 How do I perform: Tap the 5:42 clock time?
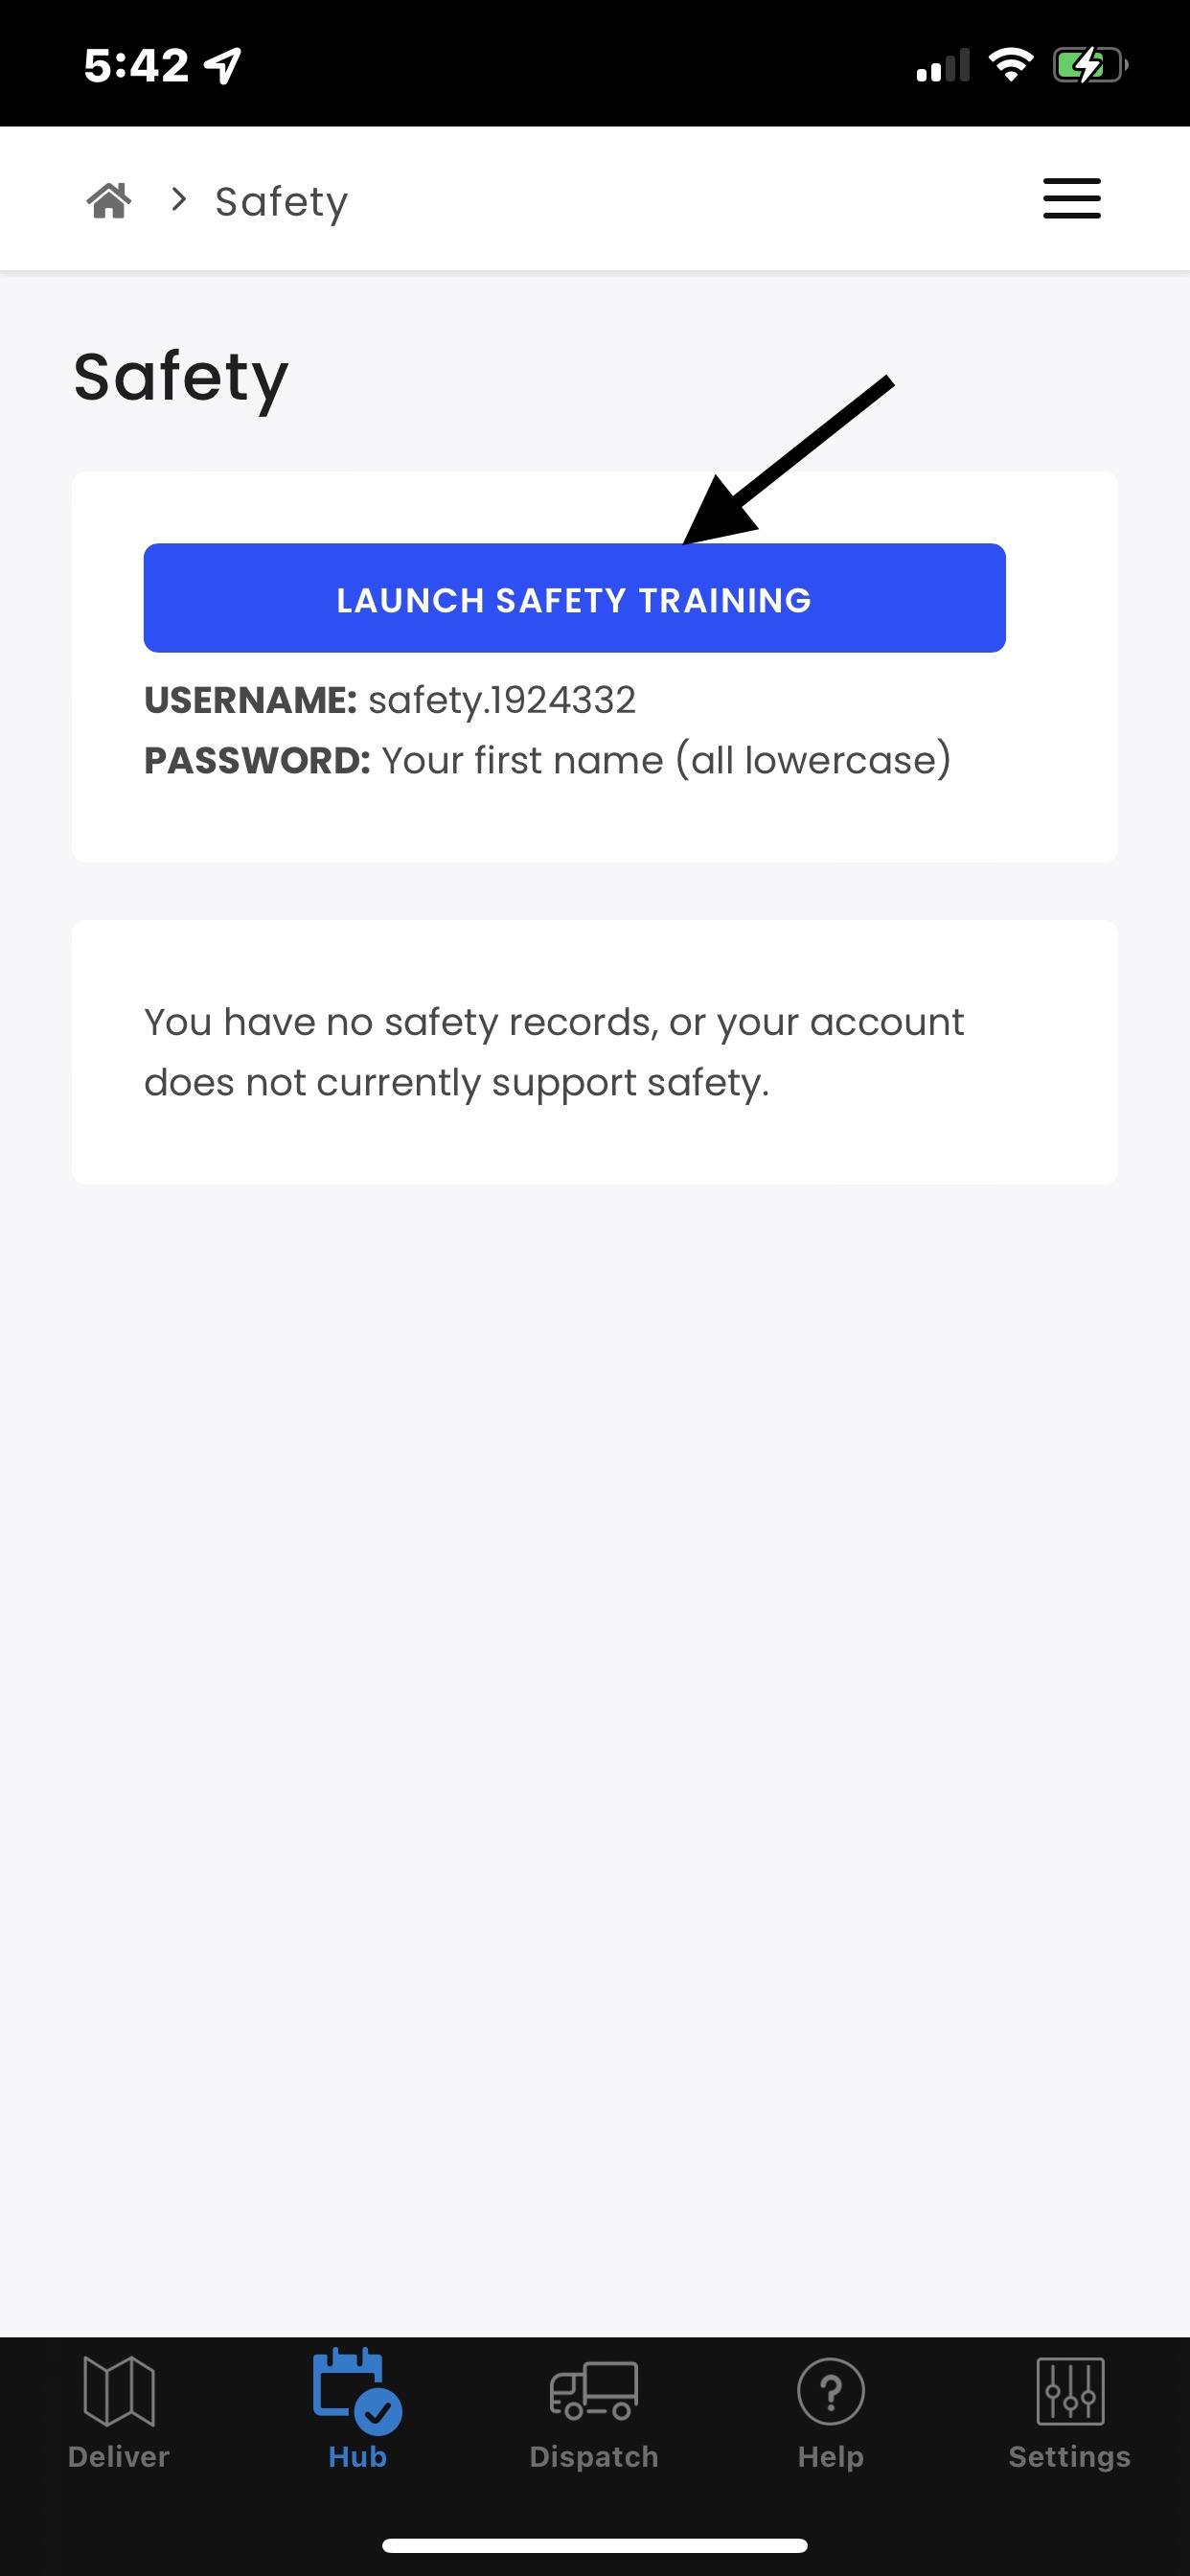coord(136,66)
